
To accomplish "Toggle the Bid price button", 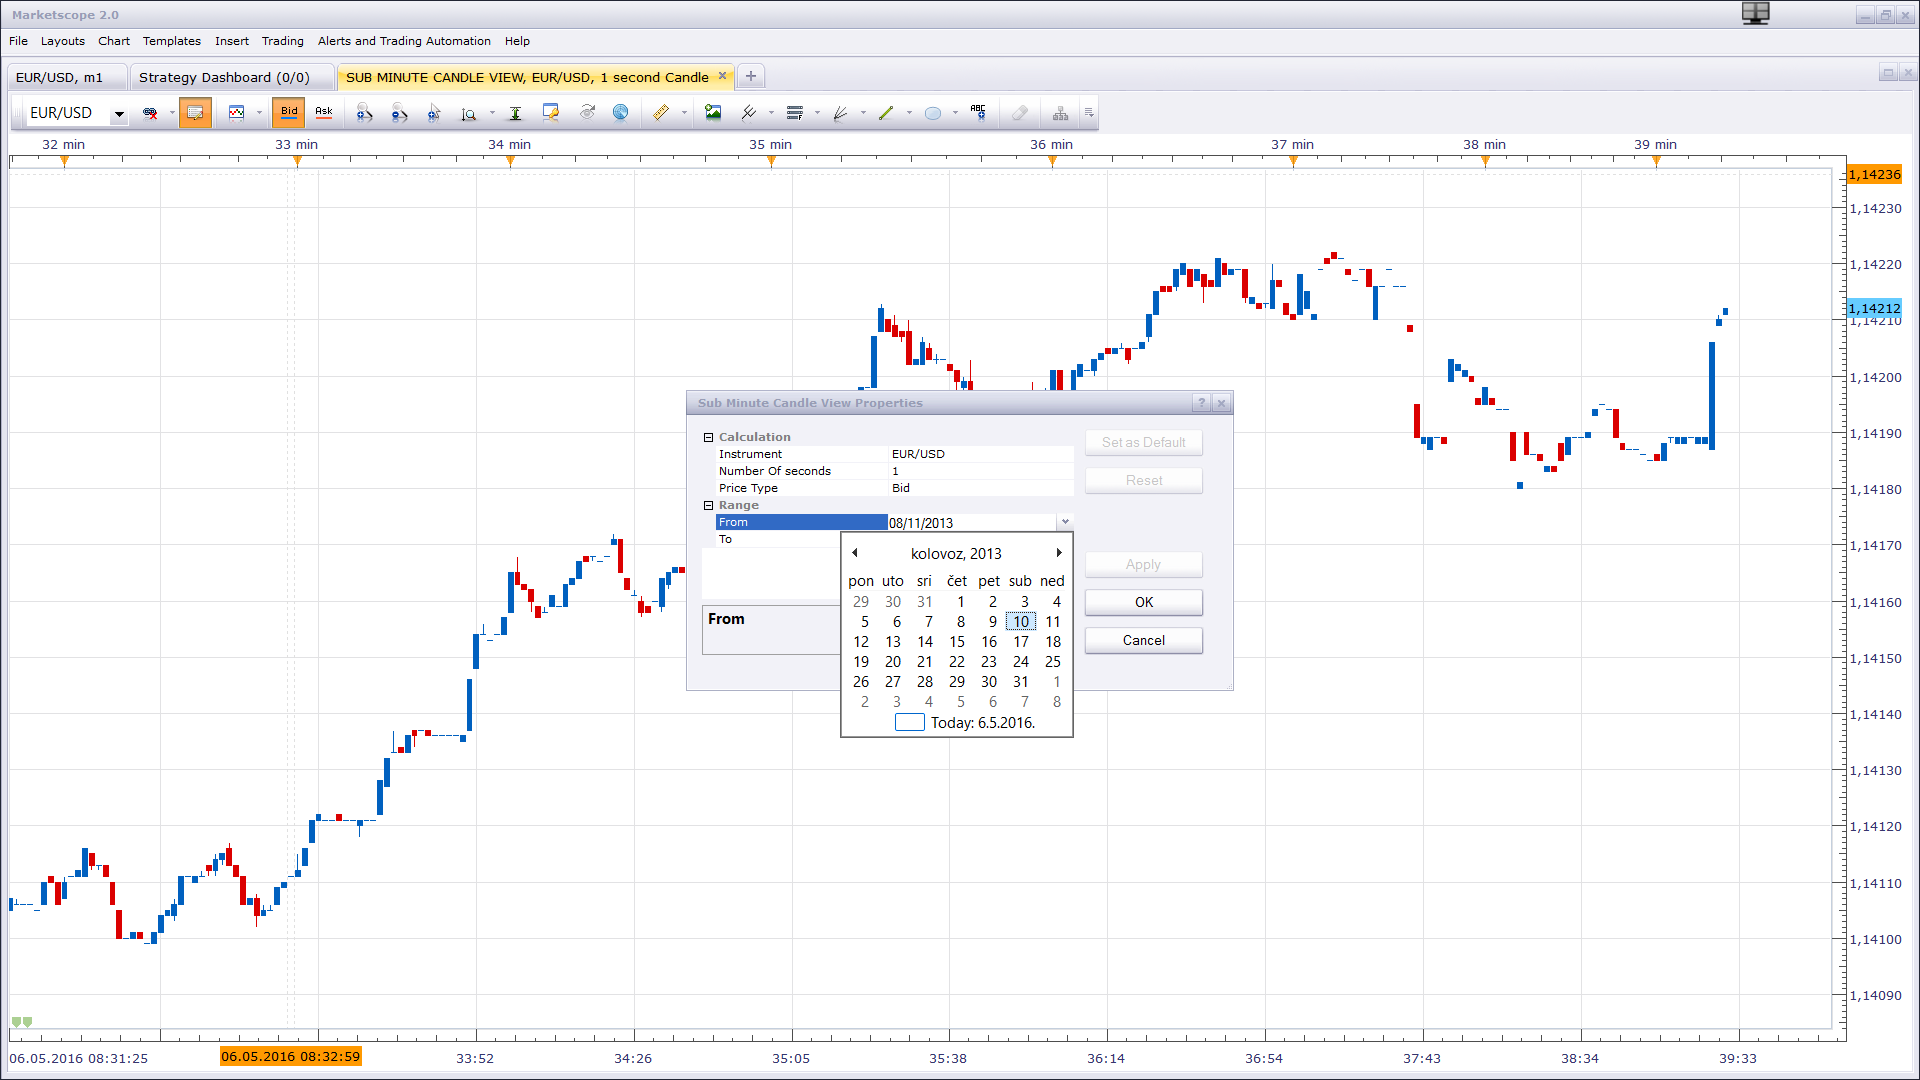I will [289, 112].
